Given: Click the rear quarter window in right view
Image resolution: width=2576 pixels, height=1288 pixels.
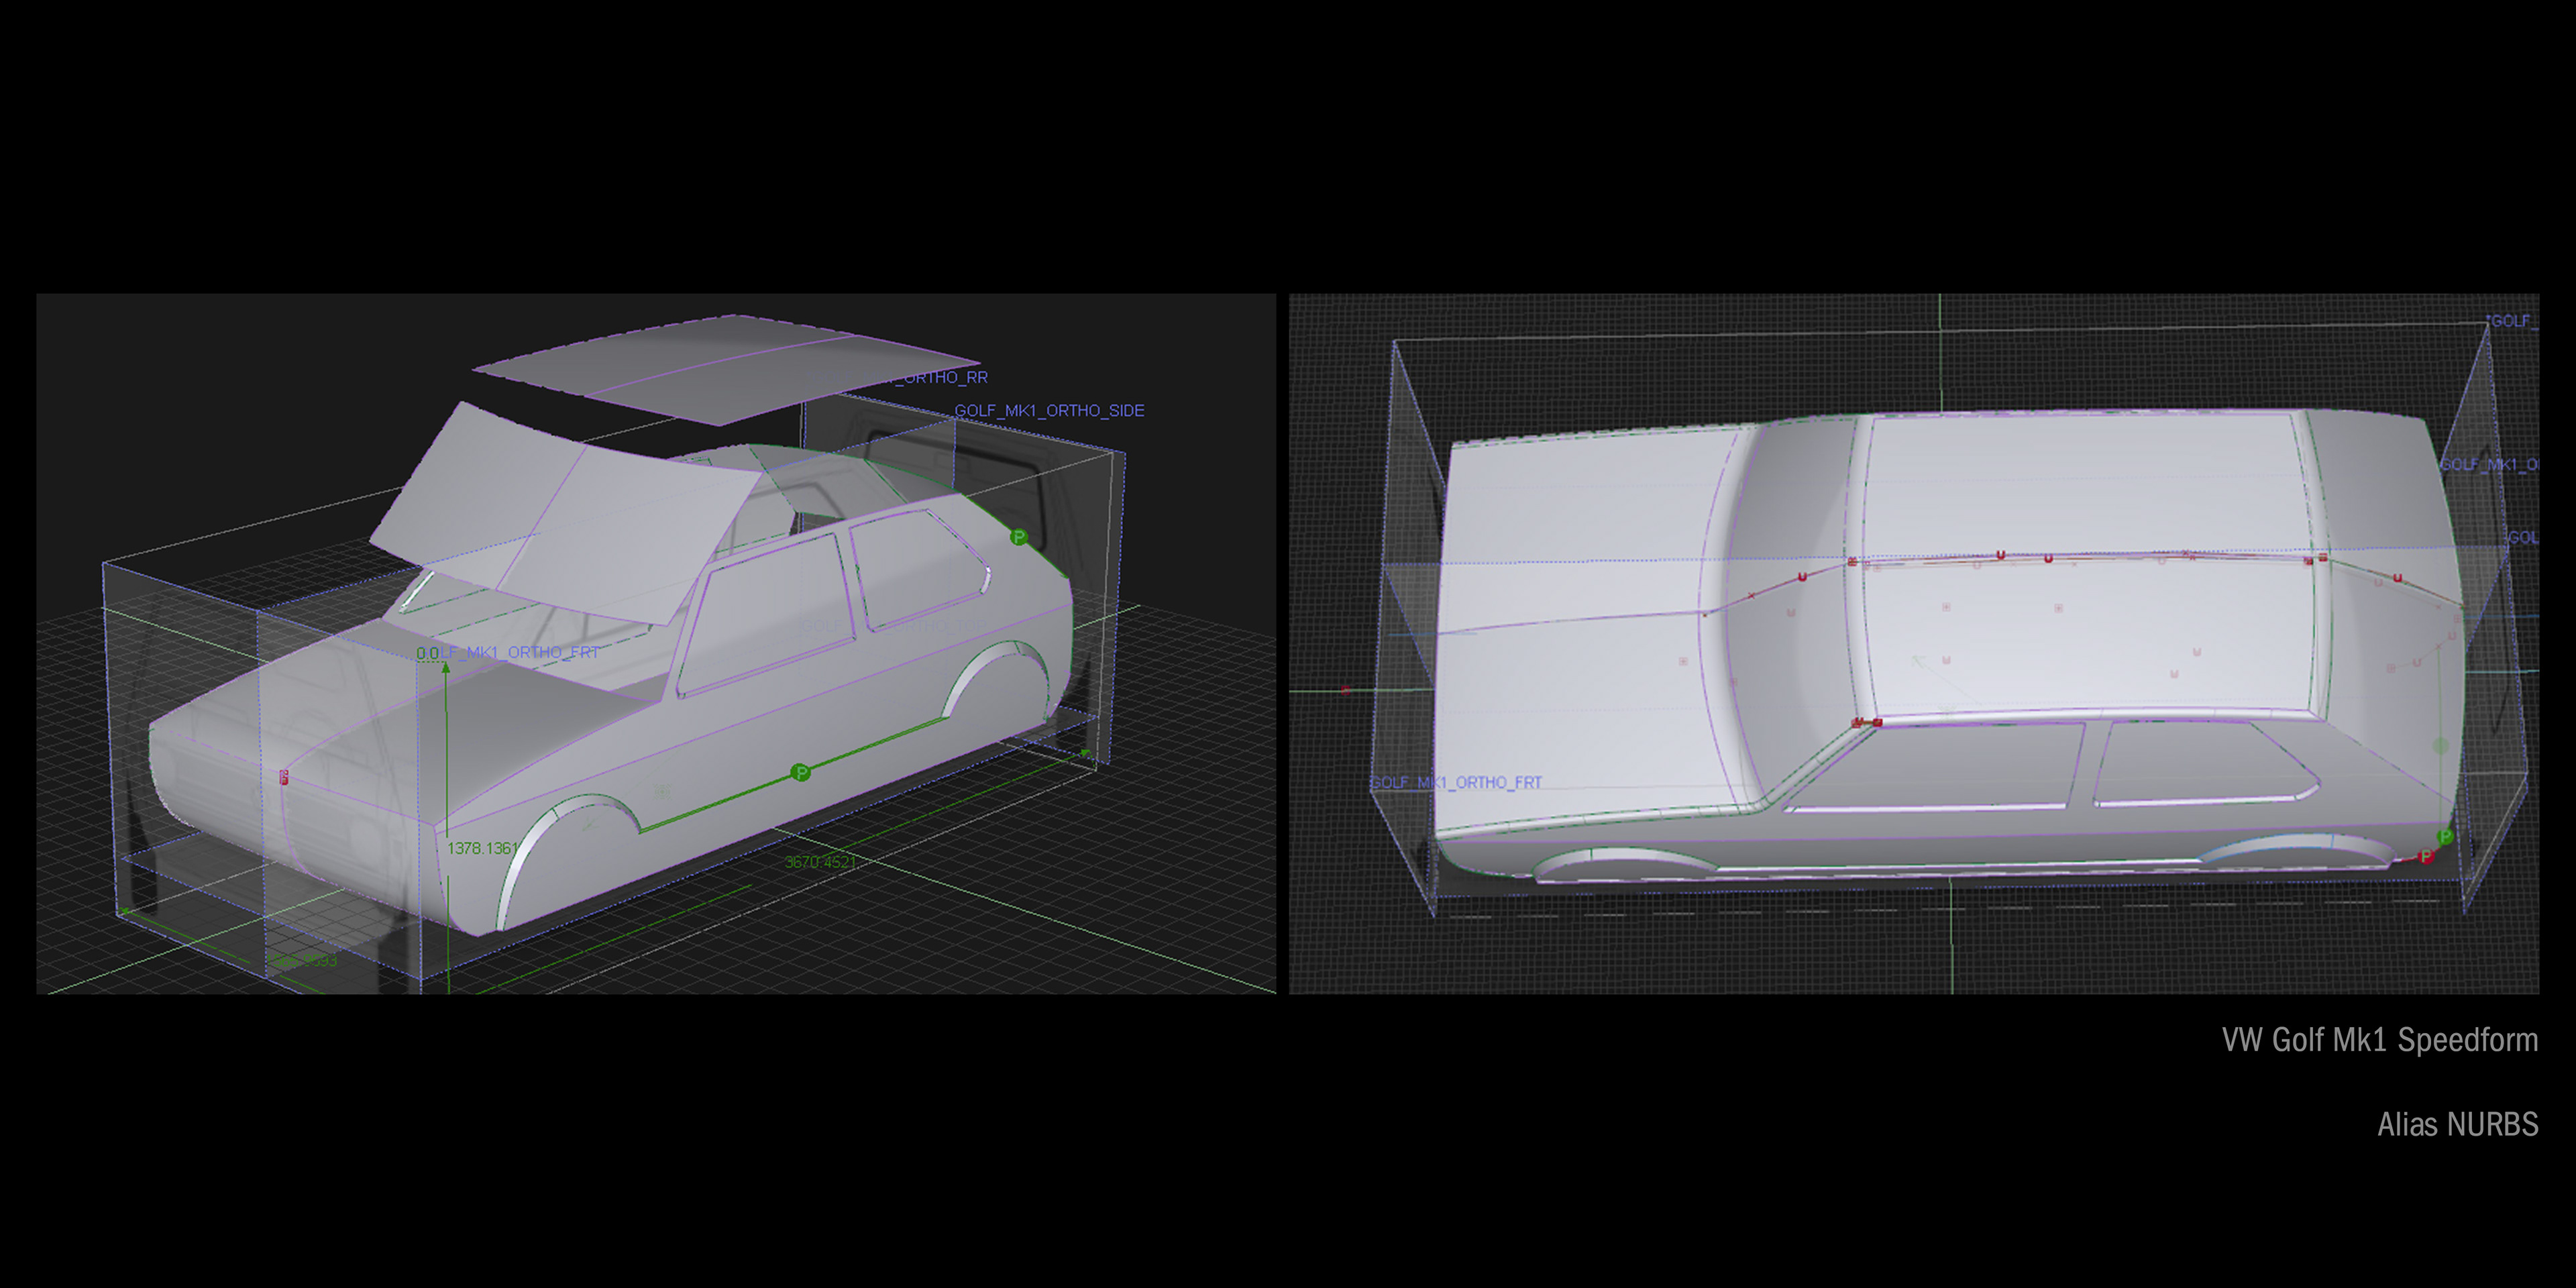Looking at the screenshot, I should pyautogui.click(x=2195, y=762).
